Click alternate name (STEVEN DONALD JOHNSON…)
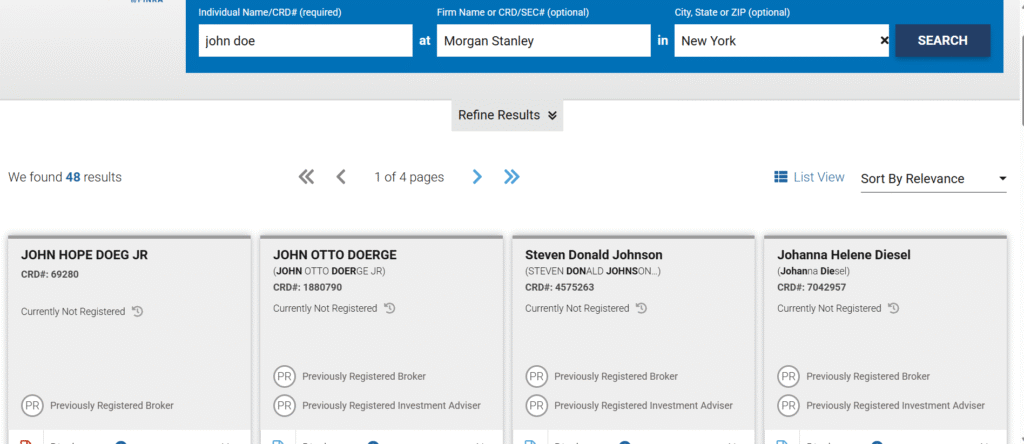This screenshot has width=1024, height=444. click(592, 271)
